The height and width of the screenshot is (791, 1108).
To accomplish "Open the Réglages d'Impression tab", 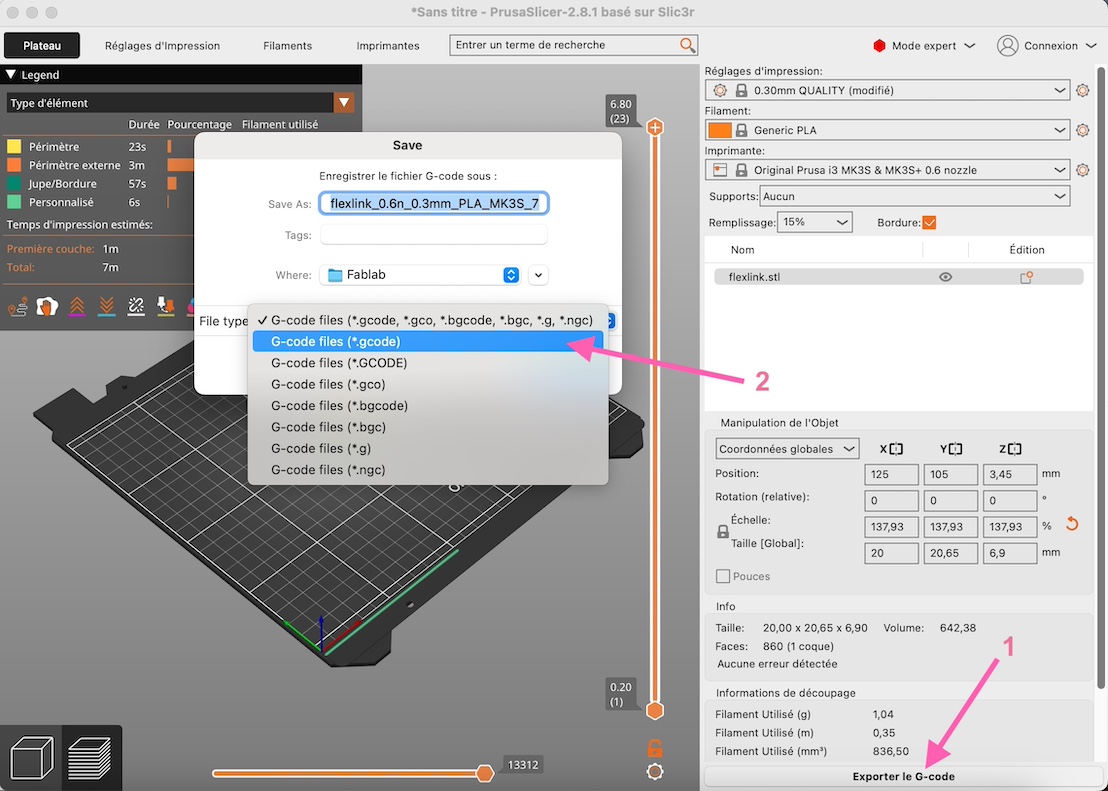I will pos(163,45).
